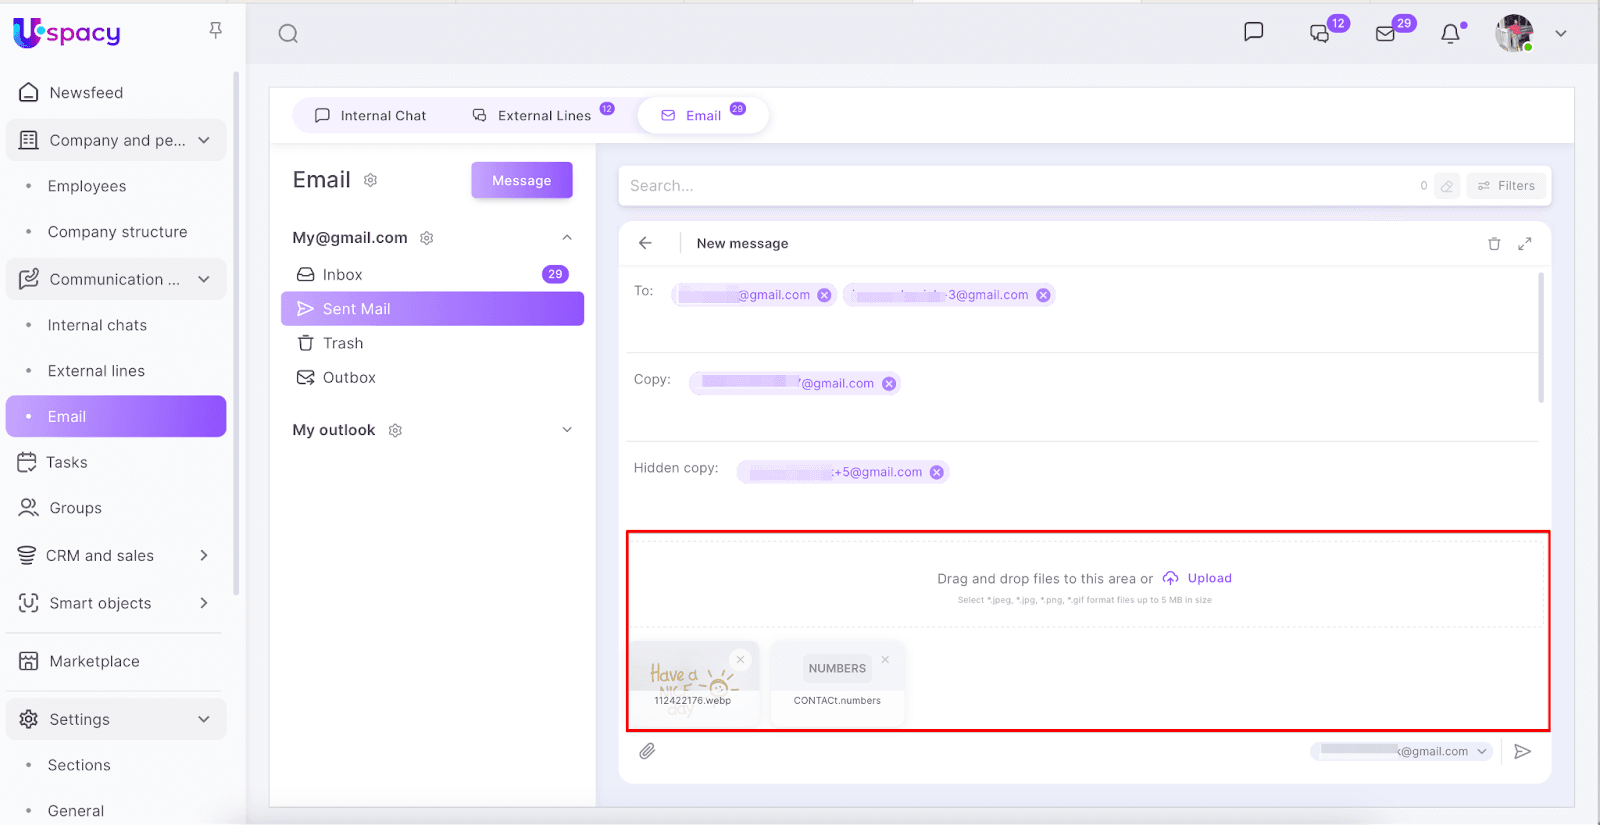
Task: Click the message form vertical scrollbar
Action: tap(1541, 338)
